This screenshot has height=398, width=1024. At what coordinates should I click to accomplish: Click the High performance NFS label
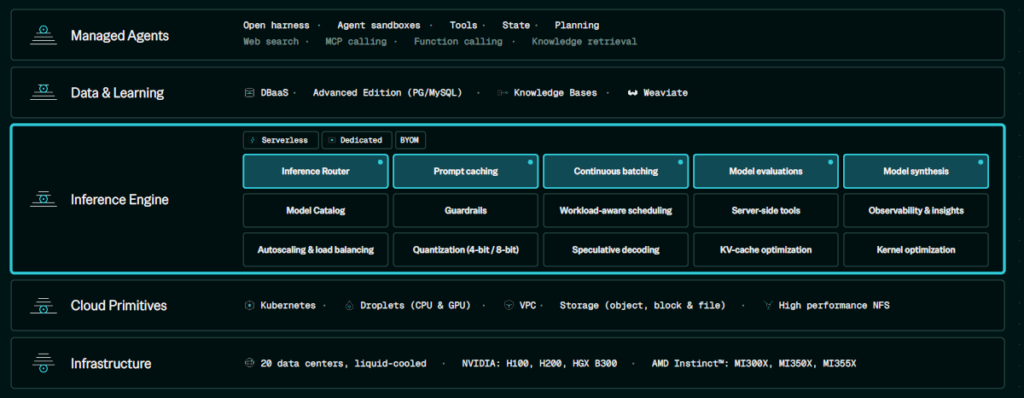[834, 305]
